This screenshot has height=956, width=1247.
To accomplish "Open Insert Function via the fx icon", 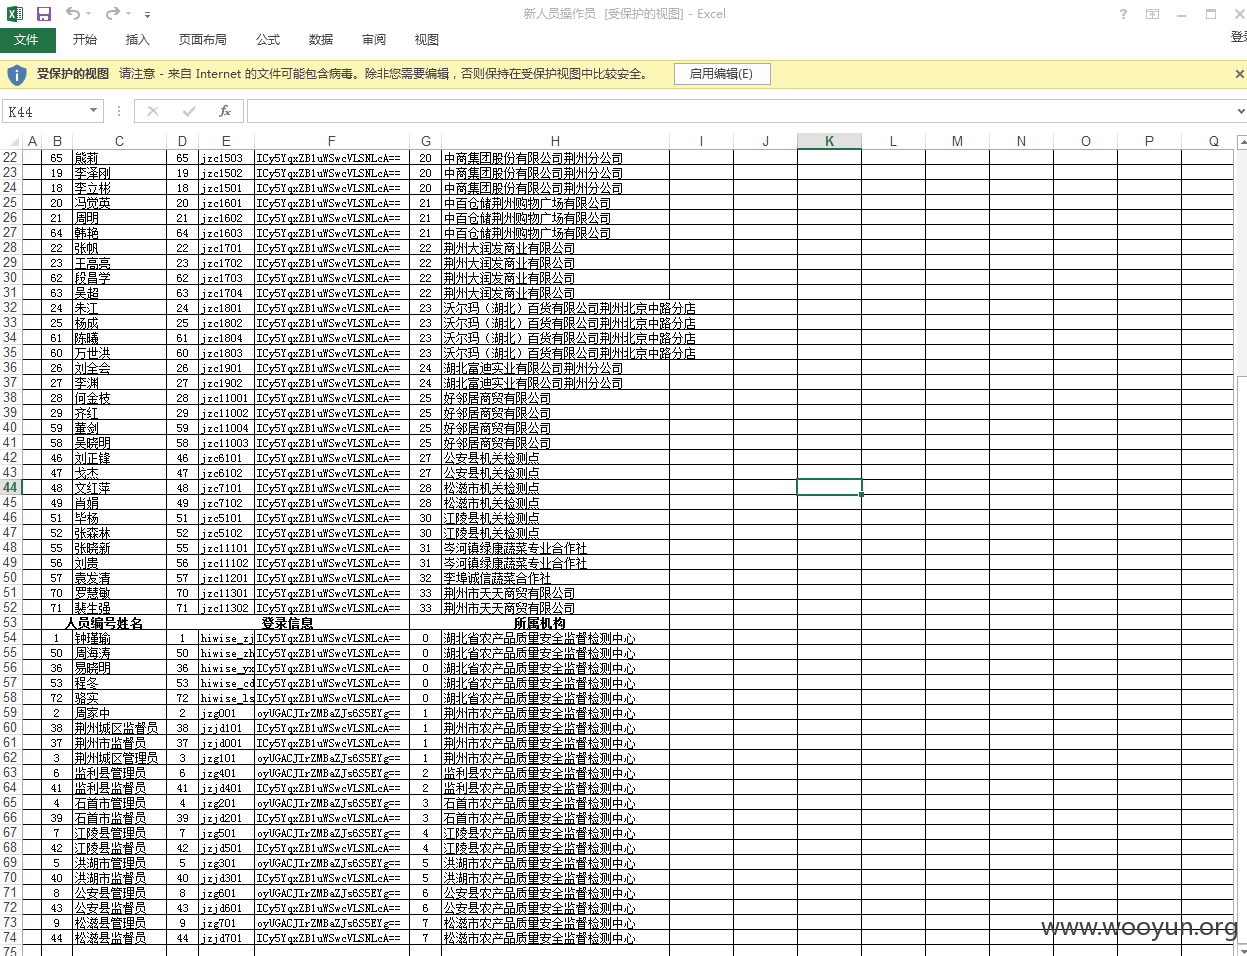I will [x=225, y=111].
